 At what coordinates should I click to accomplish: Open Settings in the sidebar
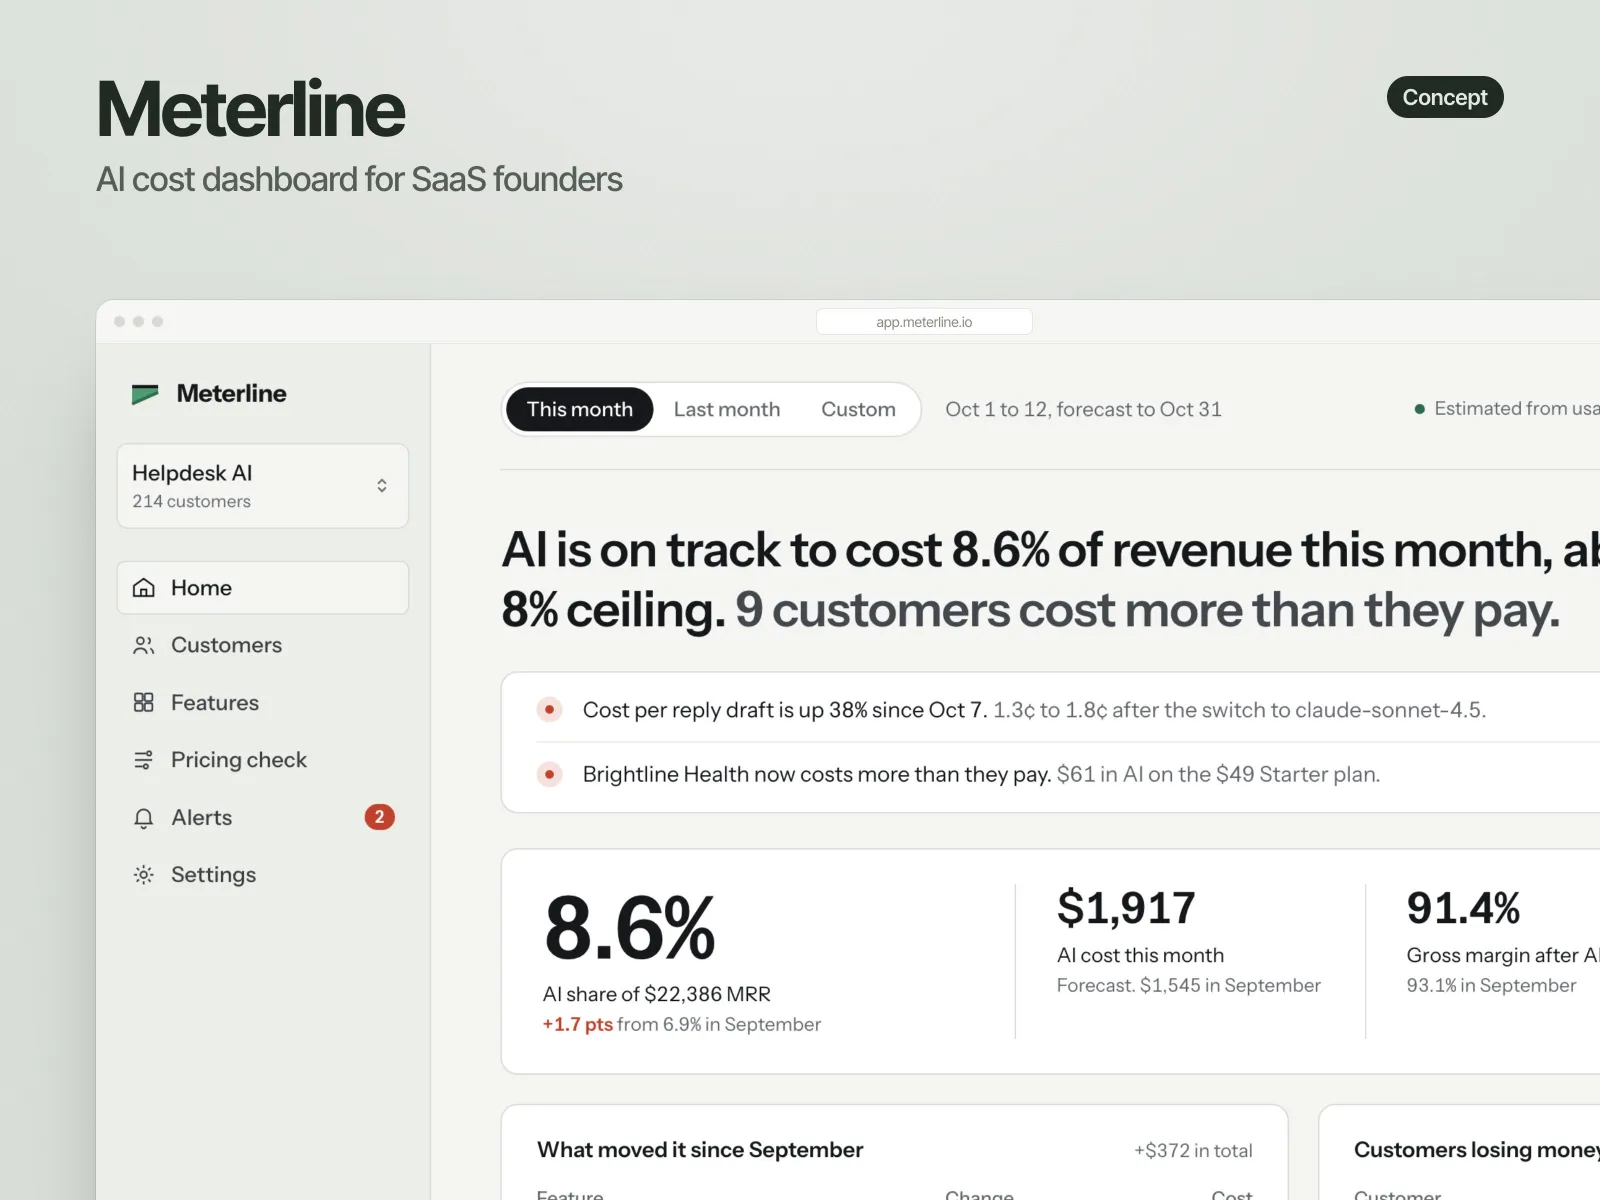[263, 875]
